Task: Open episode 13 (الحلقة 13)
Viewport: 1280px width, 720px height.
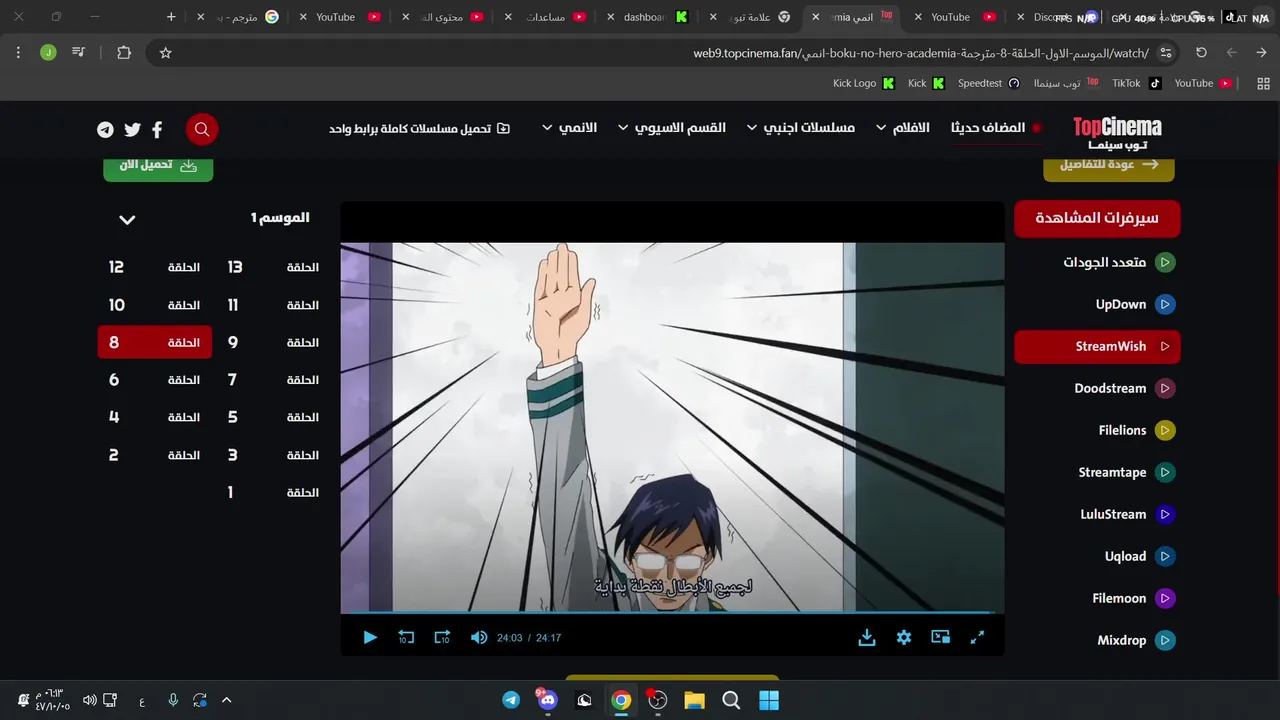Action: [x=273, y=267]
